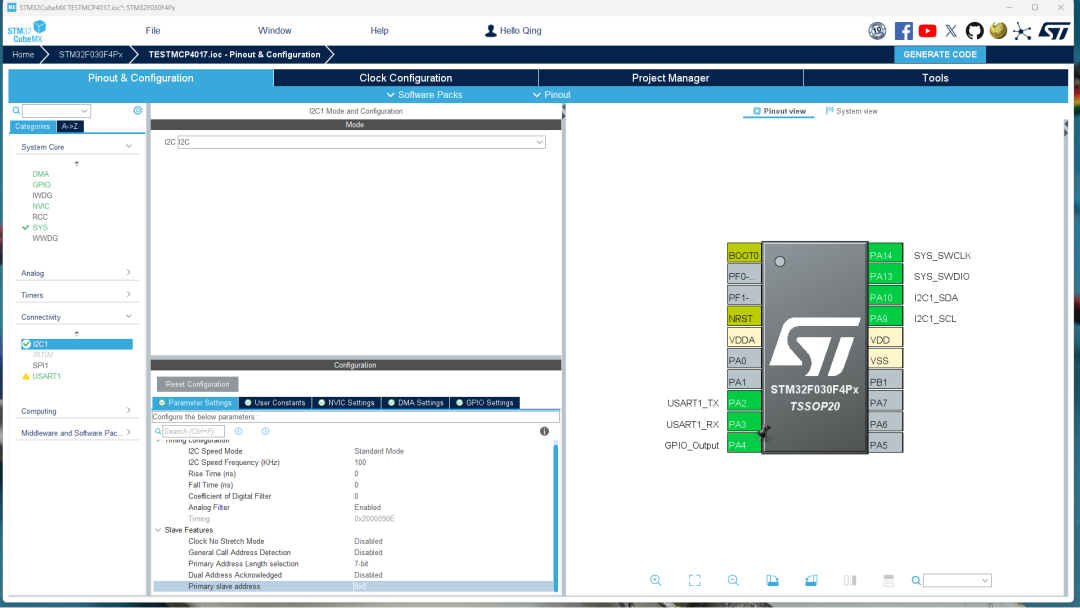
Task: Open the category search dropdown box
Action: pyautogui.click(x=56, y=111)
